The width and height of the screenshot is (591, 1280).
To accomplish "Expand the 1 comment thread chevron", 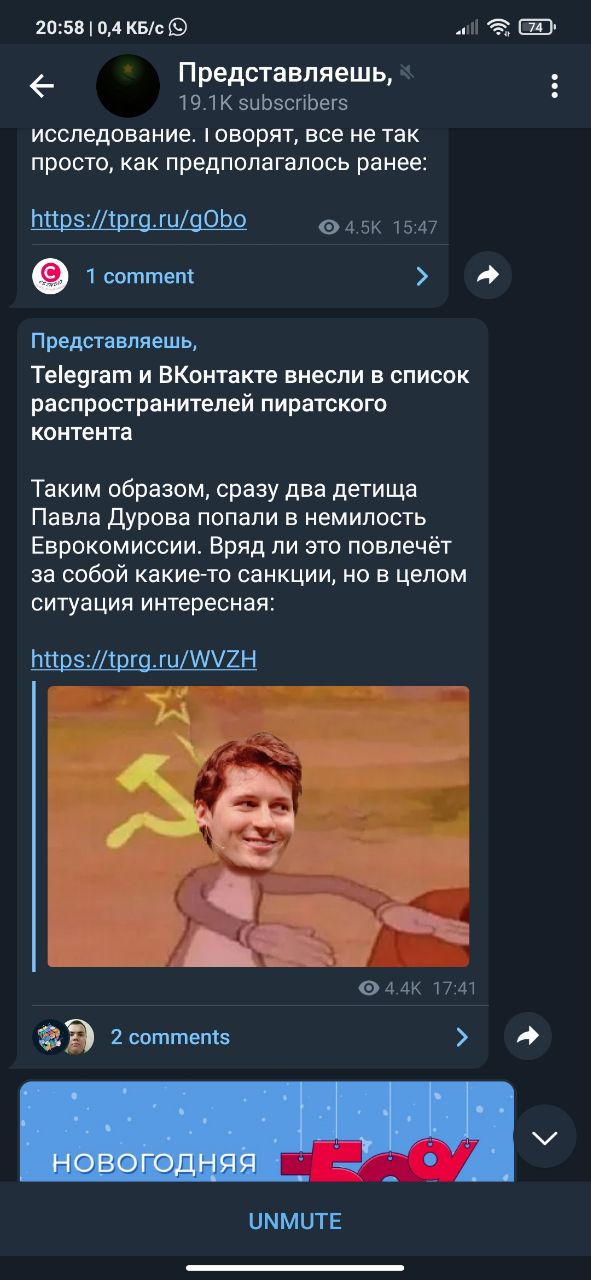I will click(422, 276).
